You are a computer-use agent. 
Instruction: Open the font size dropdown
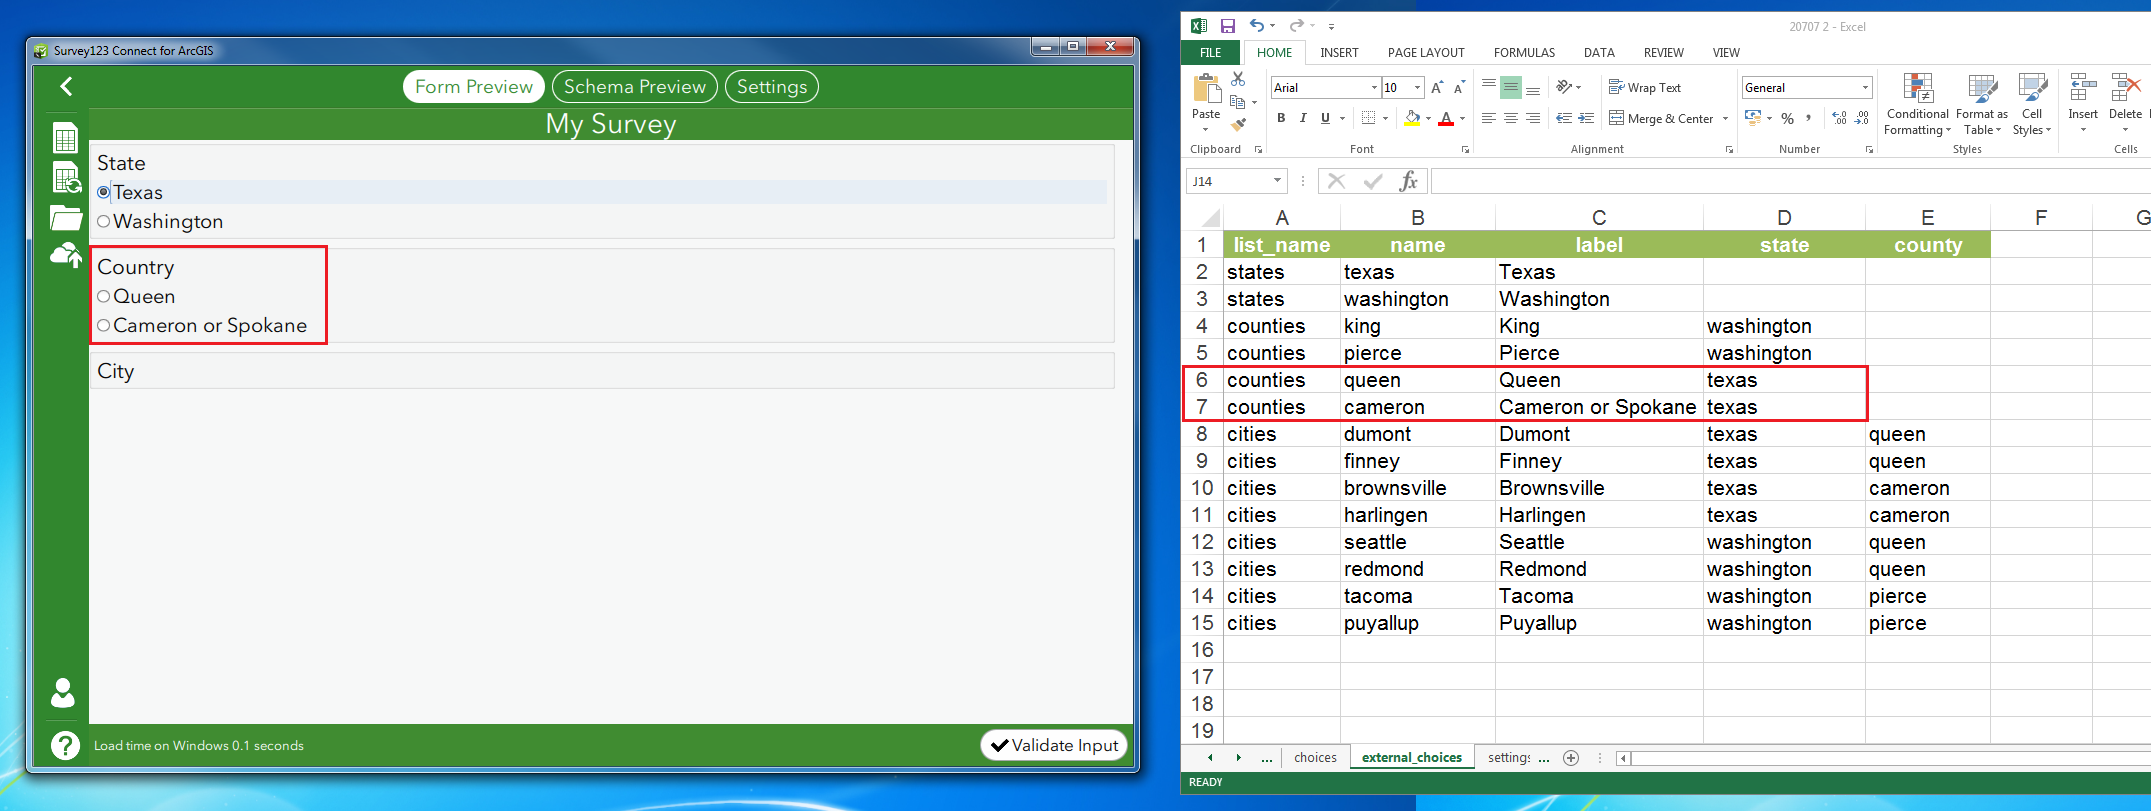coord(1417,88)
